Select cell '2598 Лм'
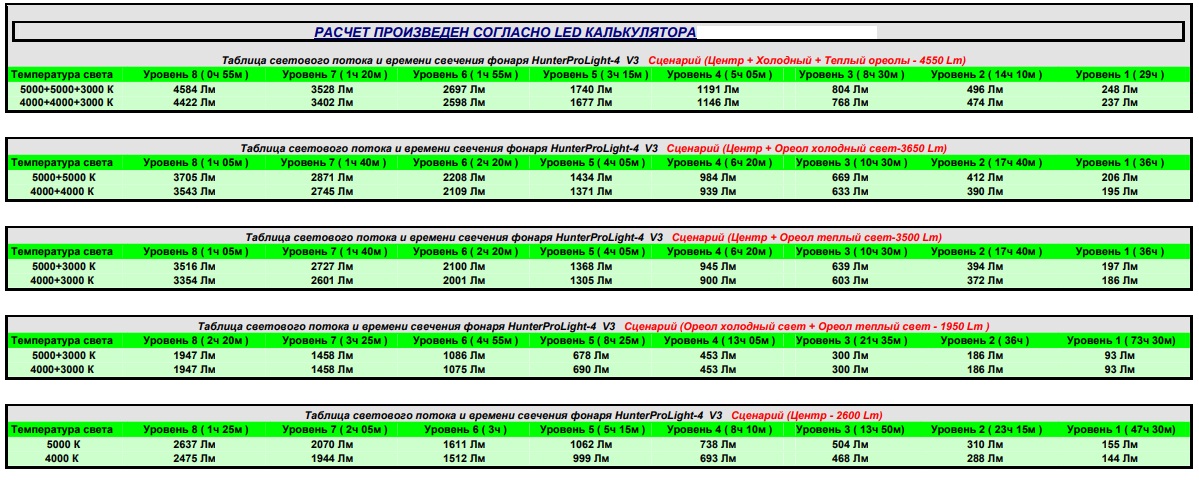1199x482 pixels. 466,102
